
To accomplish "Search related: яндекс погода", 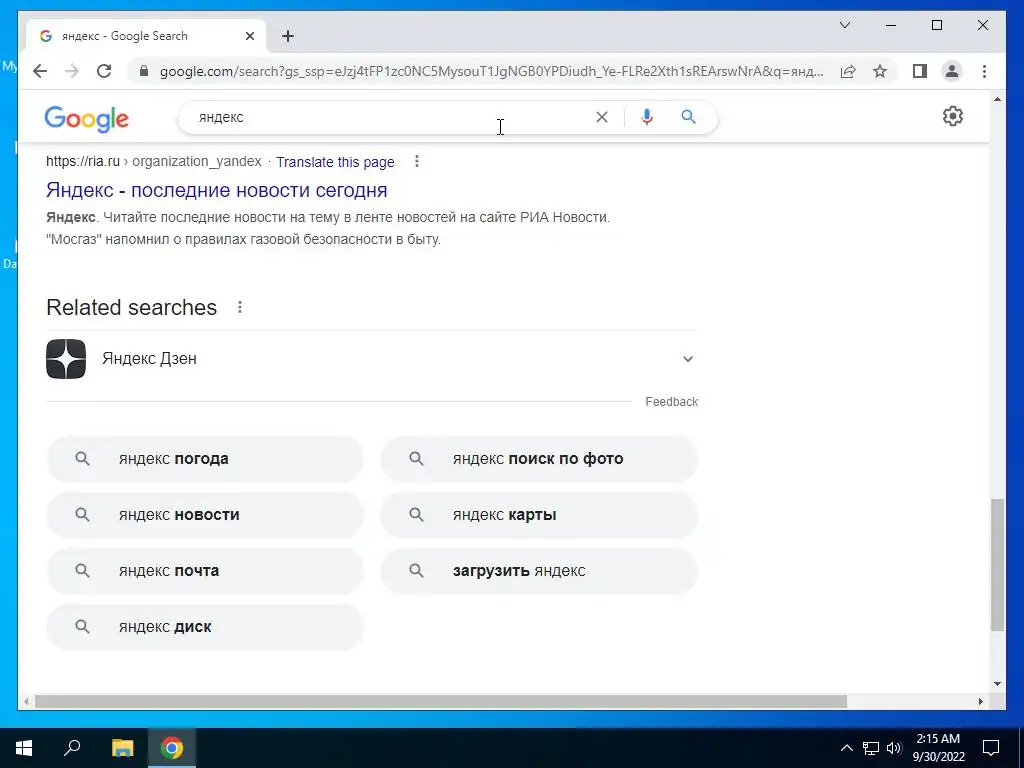I will click(x=204, y=458).
